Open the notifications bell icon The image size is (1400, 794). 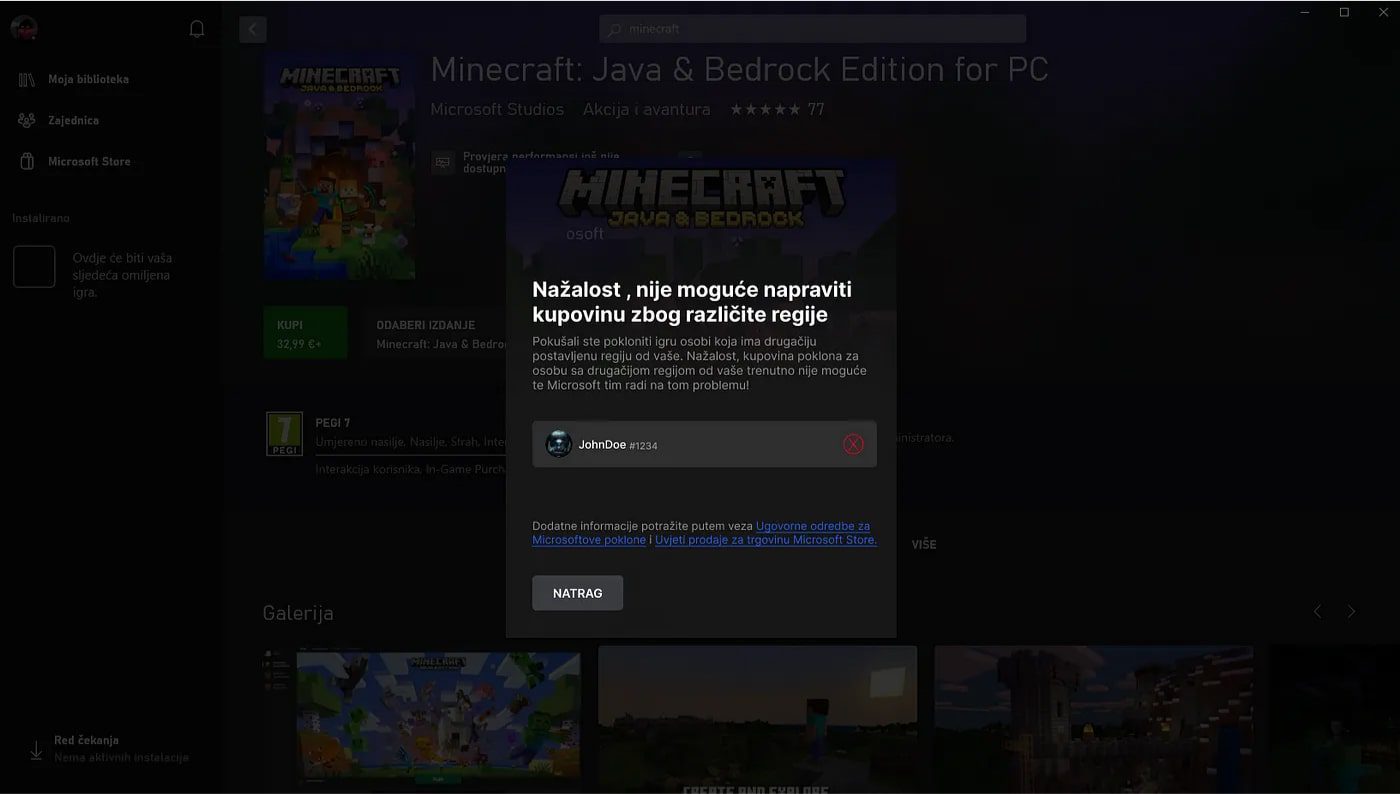(197, 29)
